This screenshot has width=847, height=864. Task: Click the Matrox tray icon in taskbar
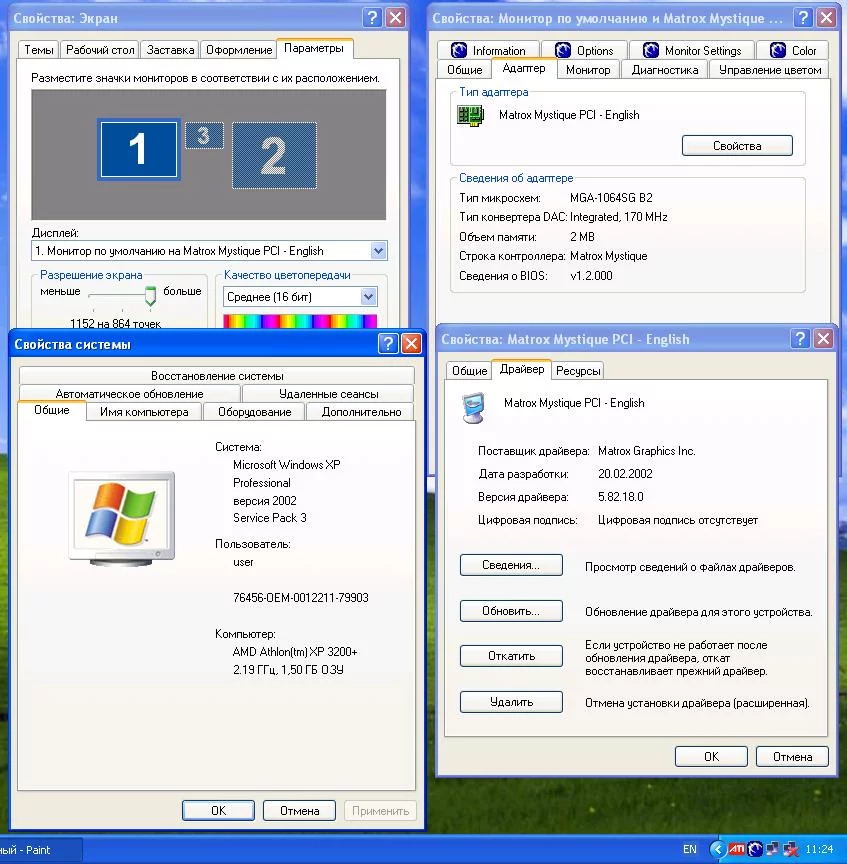click(x=755, y=849)
